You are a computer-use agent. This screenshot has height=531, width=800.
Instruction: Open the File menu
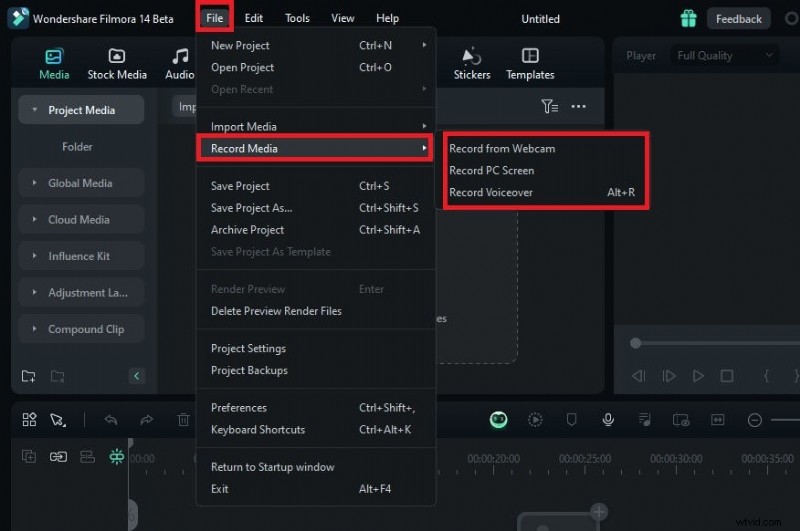coord(214,18)
